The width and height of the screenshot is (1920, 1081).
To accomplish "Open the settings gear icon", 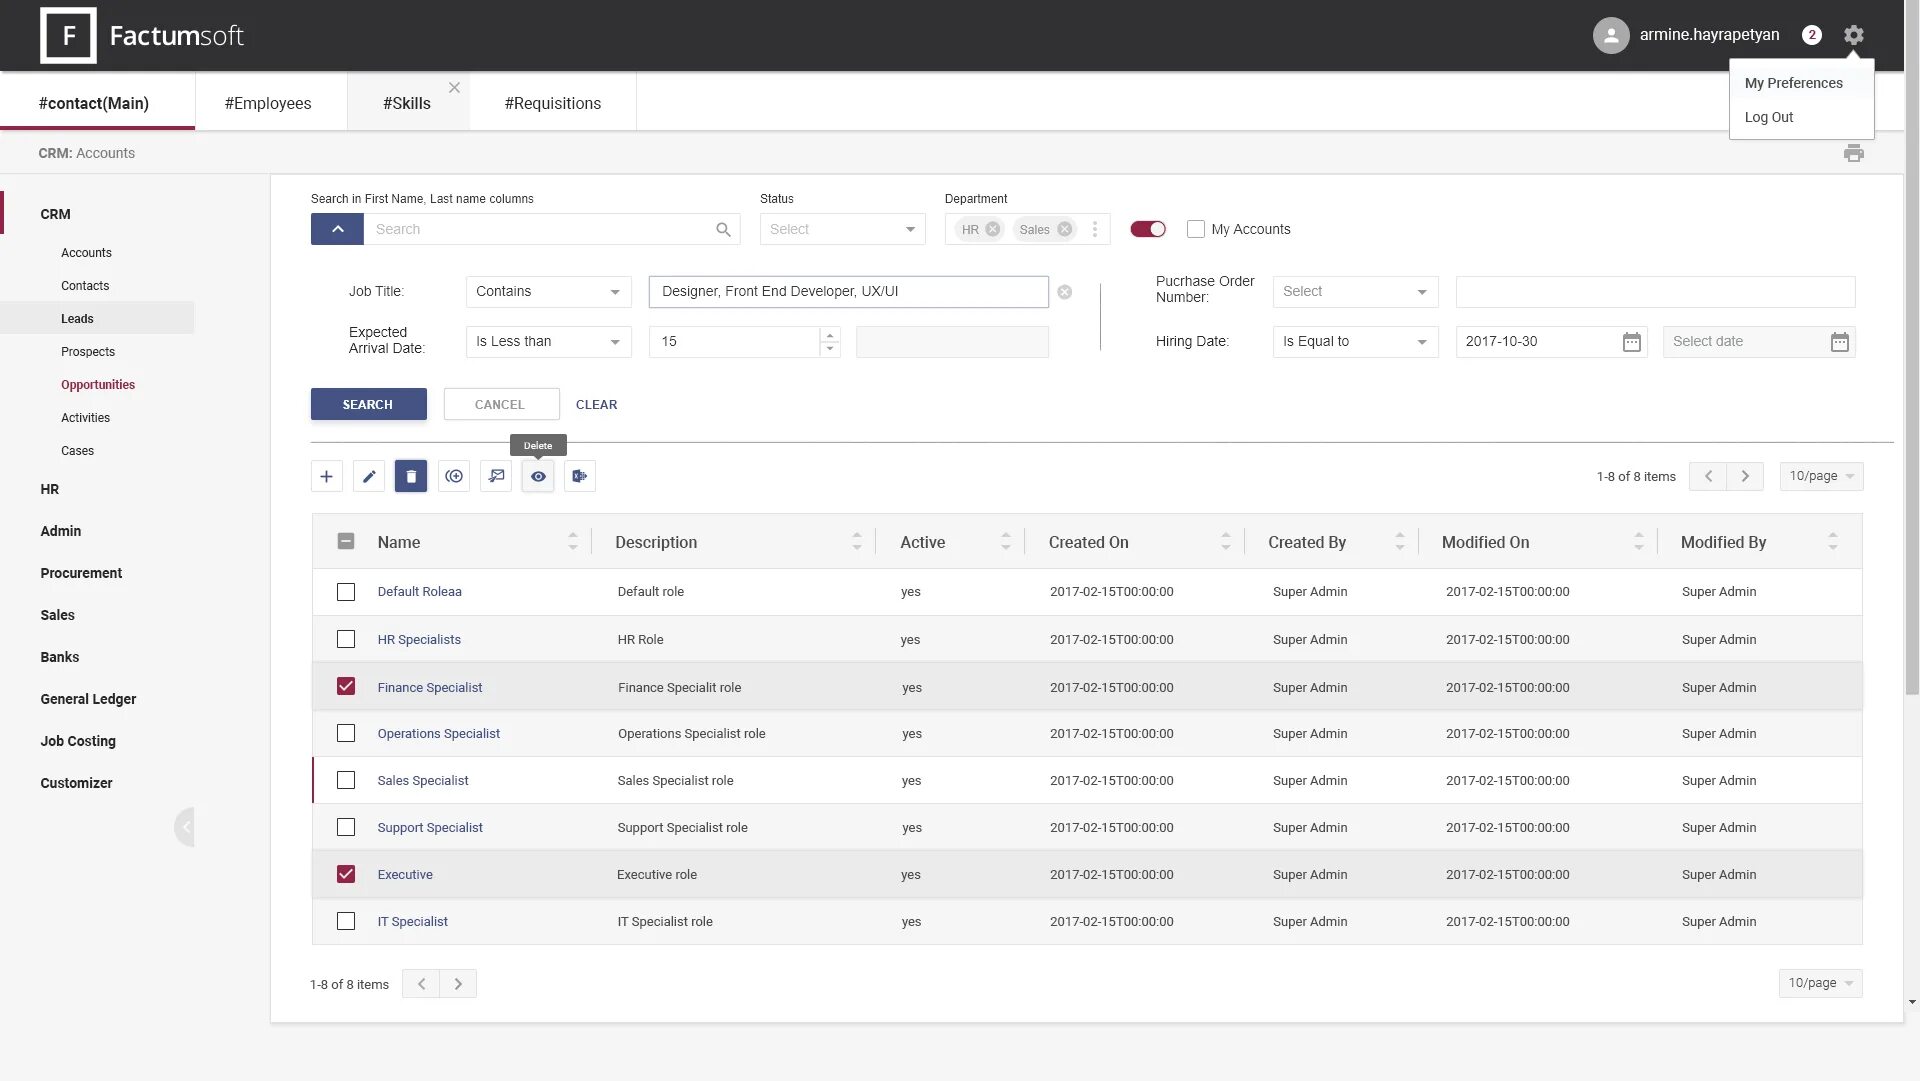I will [x=1853, y=35].
